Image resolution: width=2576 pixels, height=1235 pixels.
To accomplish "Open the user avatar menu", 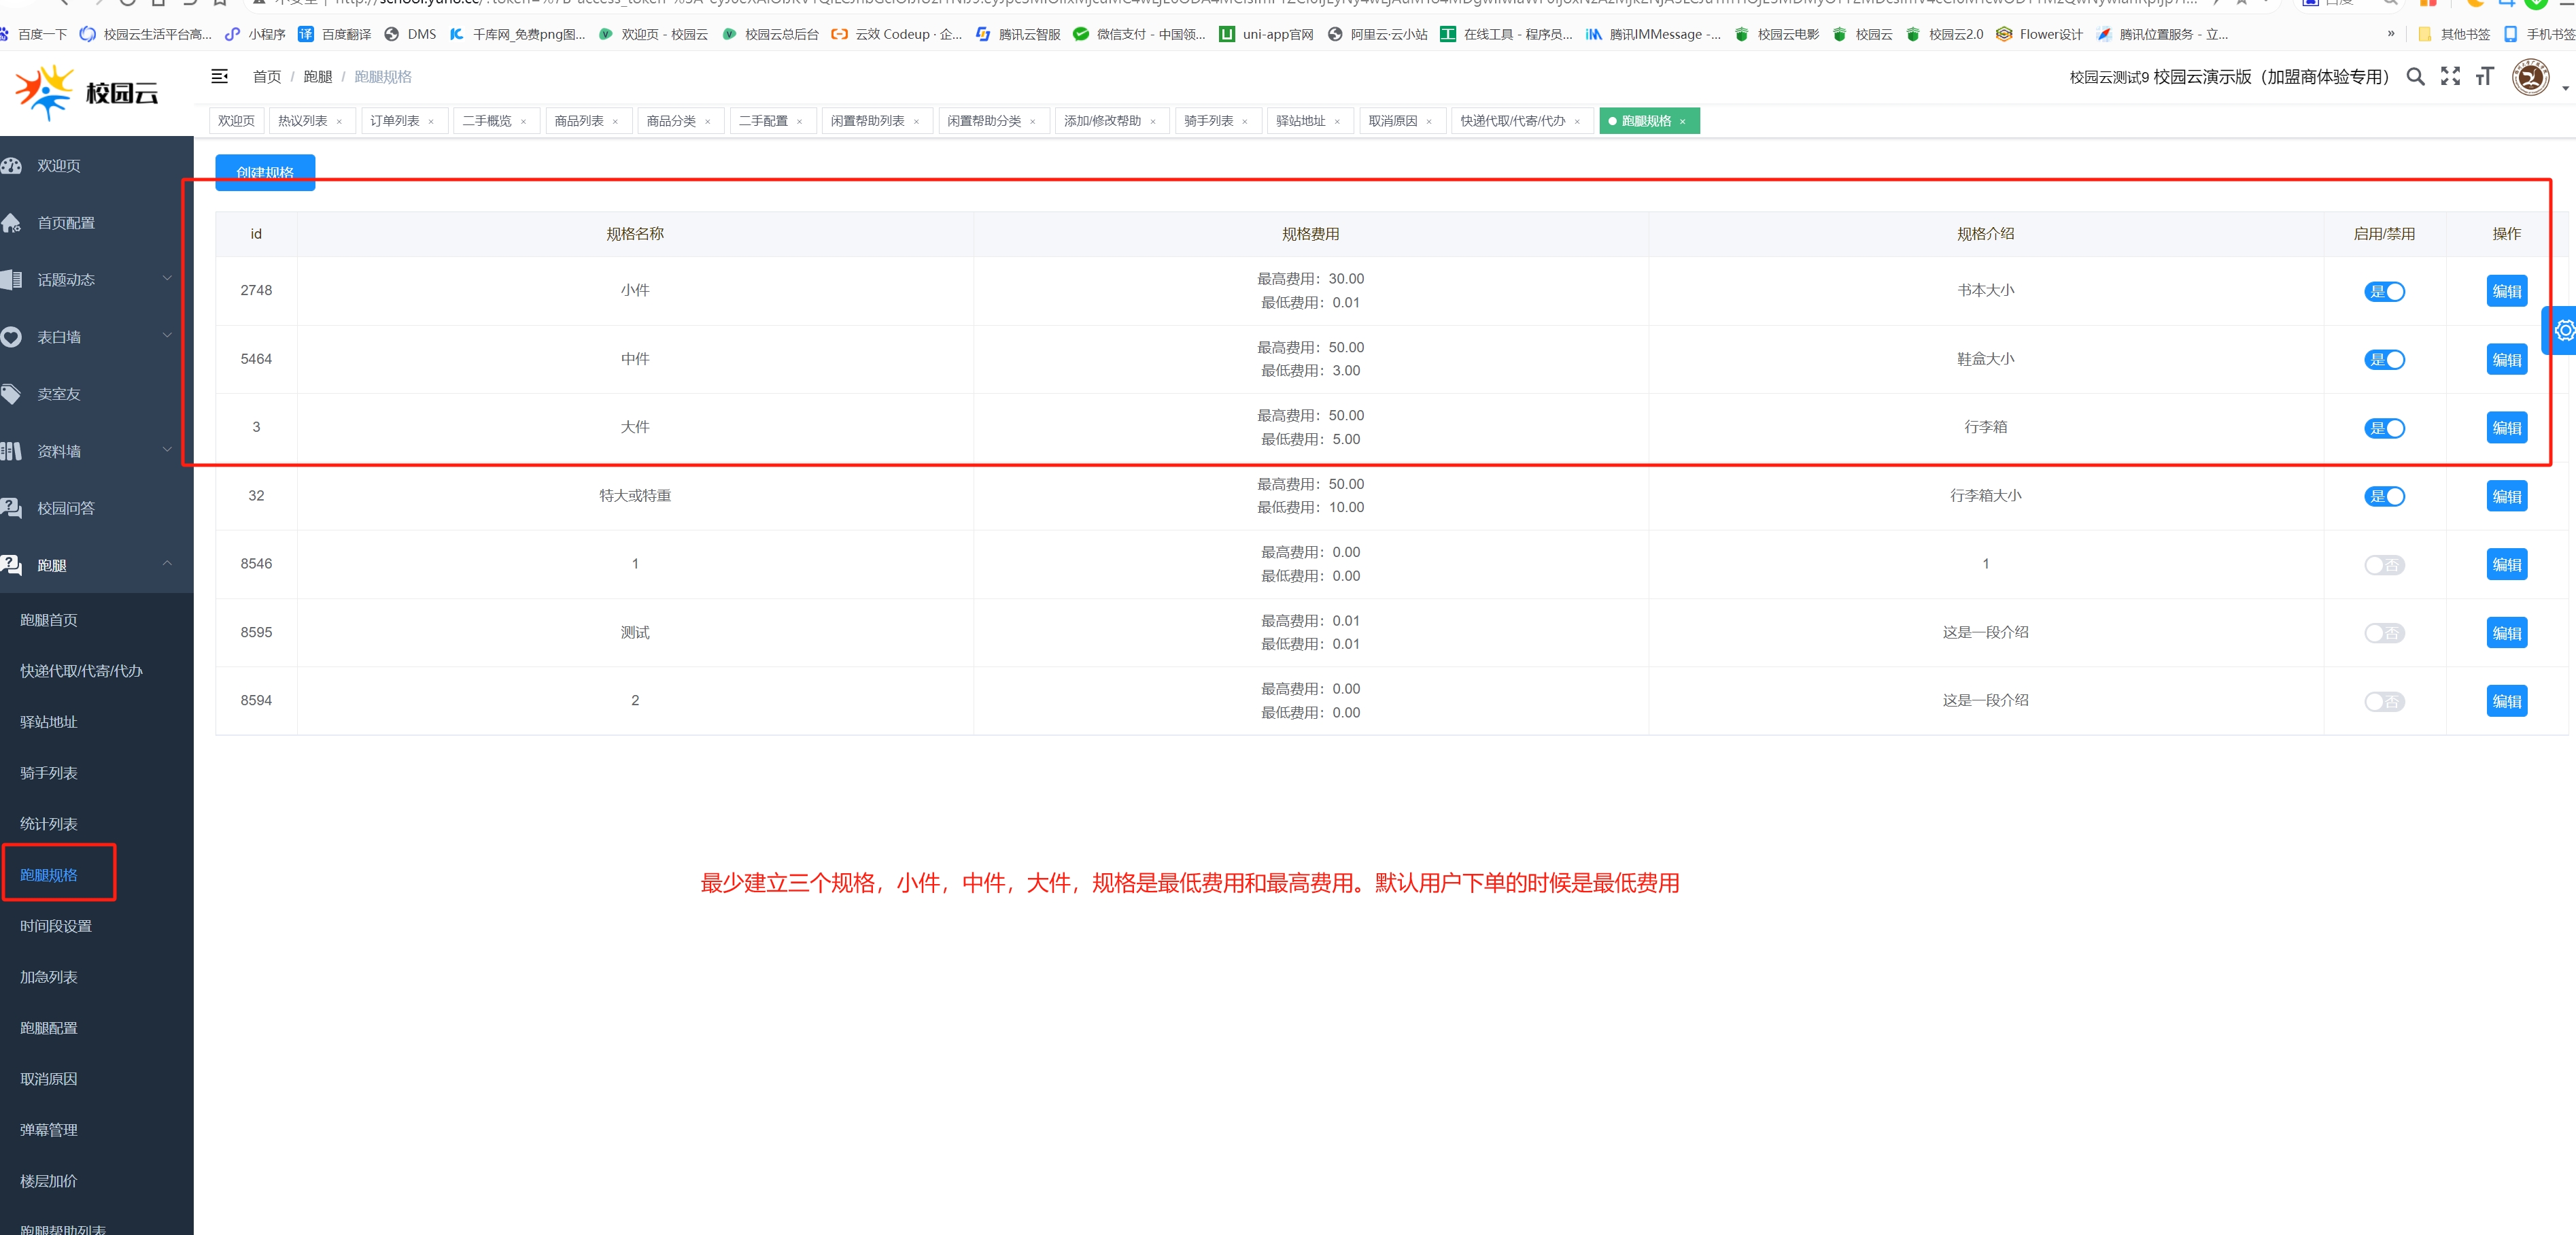I will pos(2531,77).
